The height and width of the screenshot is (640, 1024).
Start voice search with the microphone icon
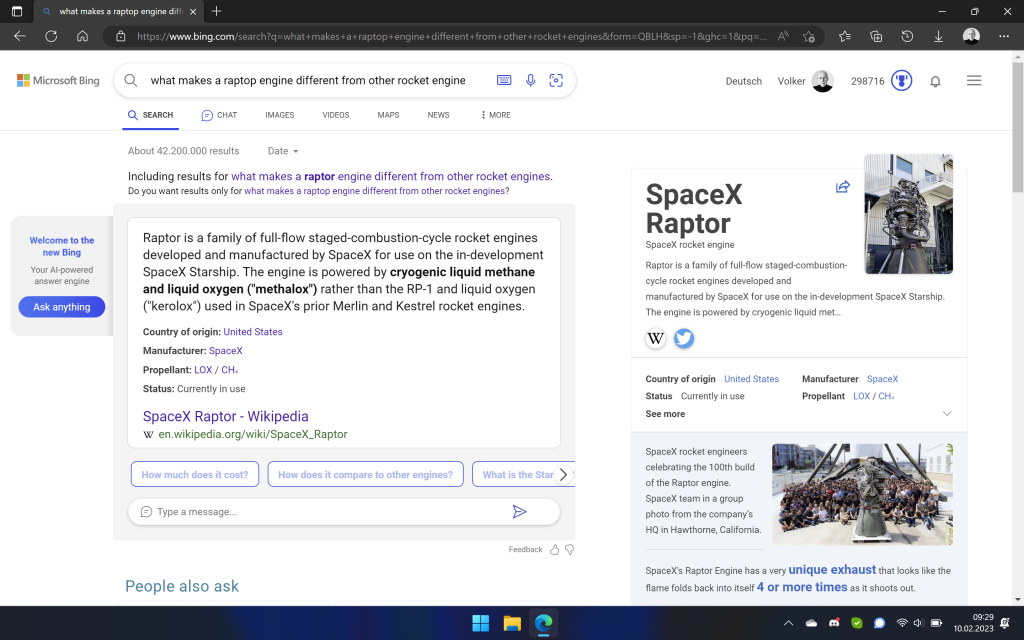[531, 80]
